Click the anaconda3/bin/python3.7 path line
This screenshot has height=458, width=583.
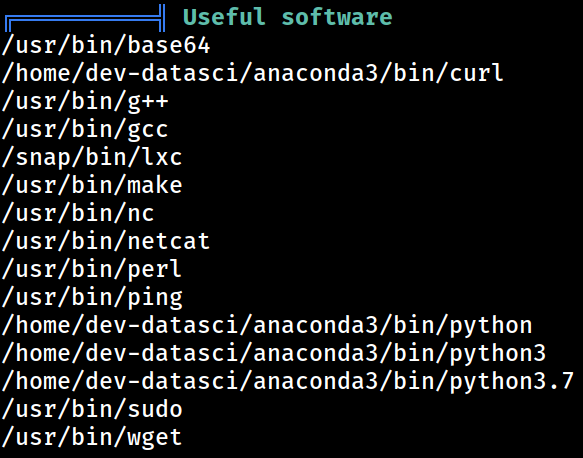tap(288, 382)
